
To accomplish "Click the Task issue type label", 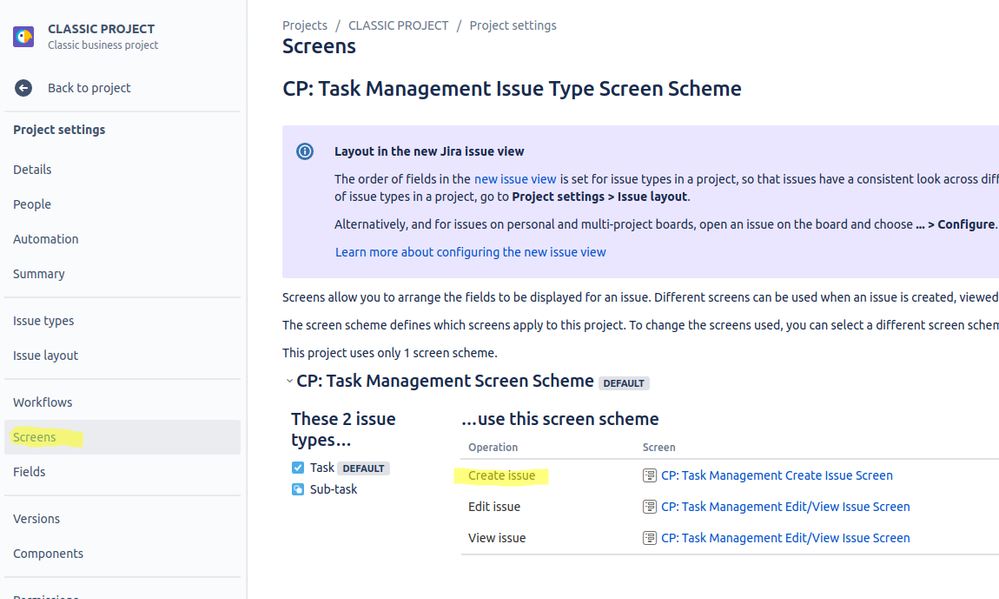I will [322, 468].
